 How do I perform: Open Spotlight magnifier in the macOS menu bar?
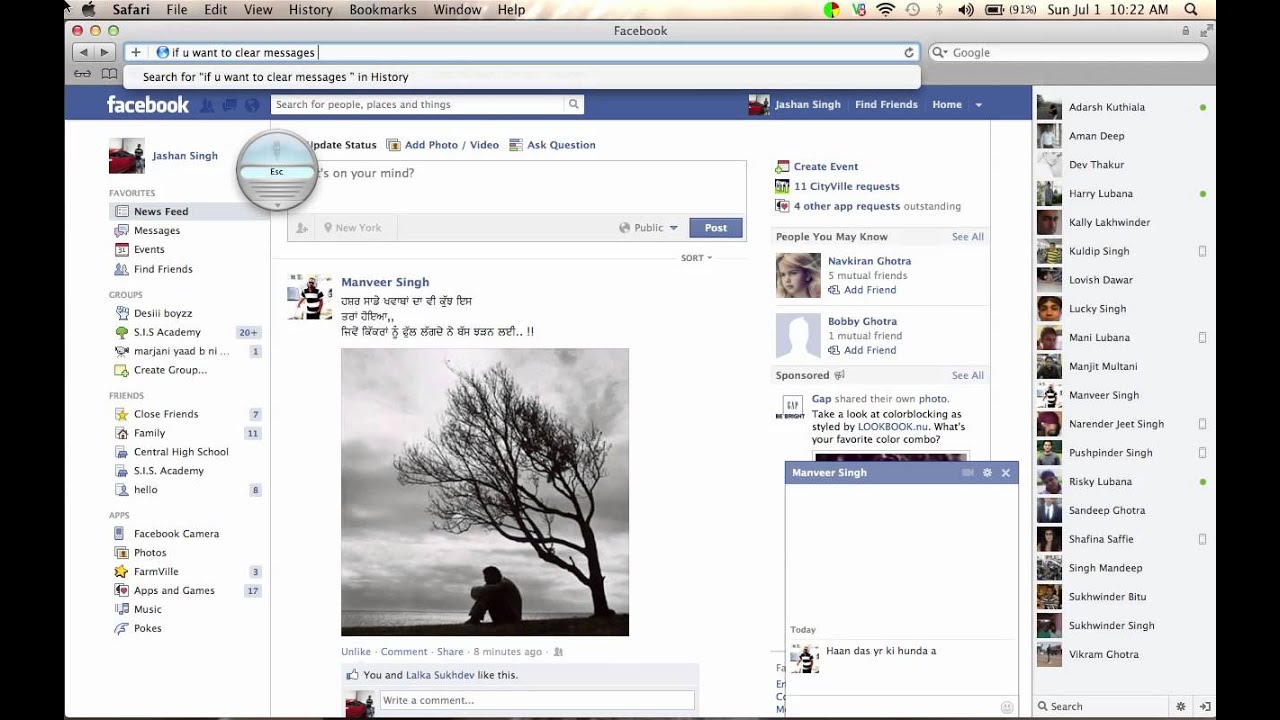click(x=1191, y=9)
